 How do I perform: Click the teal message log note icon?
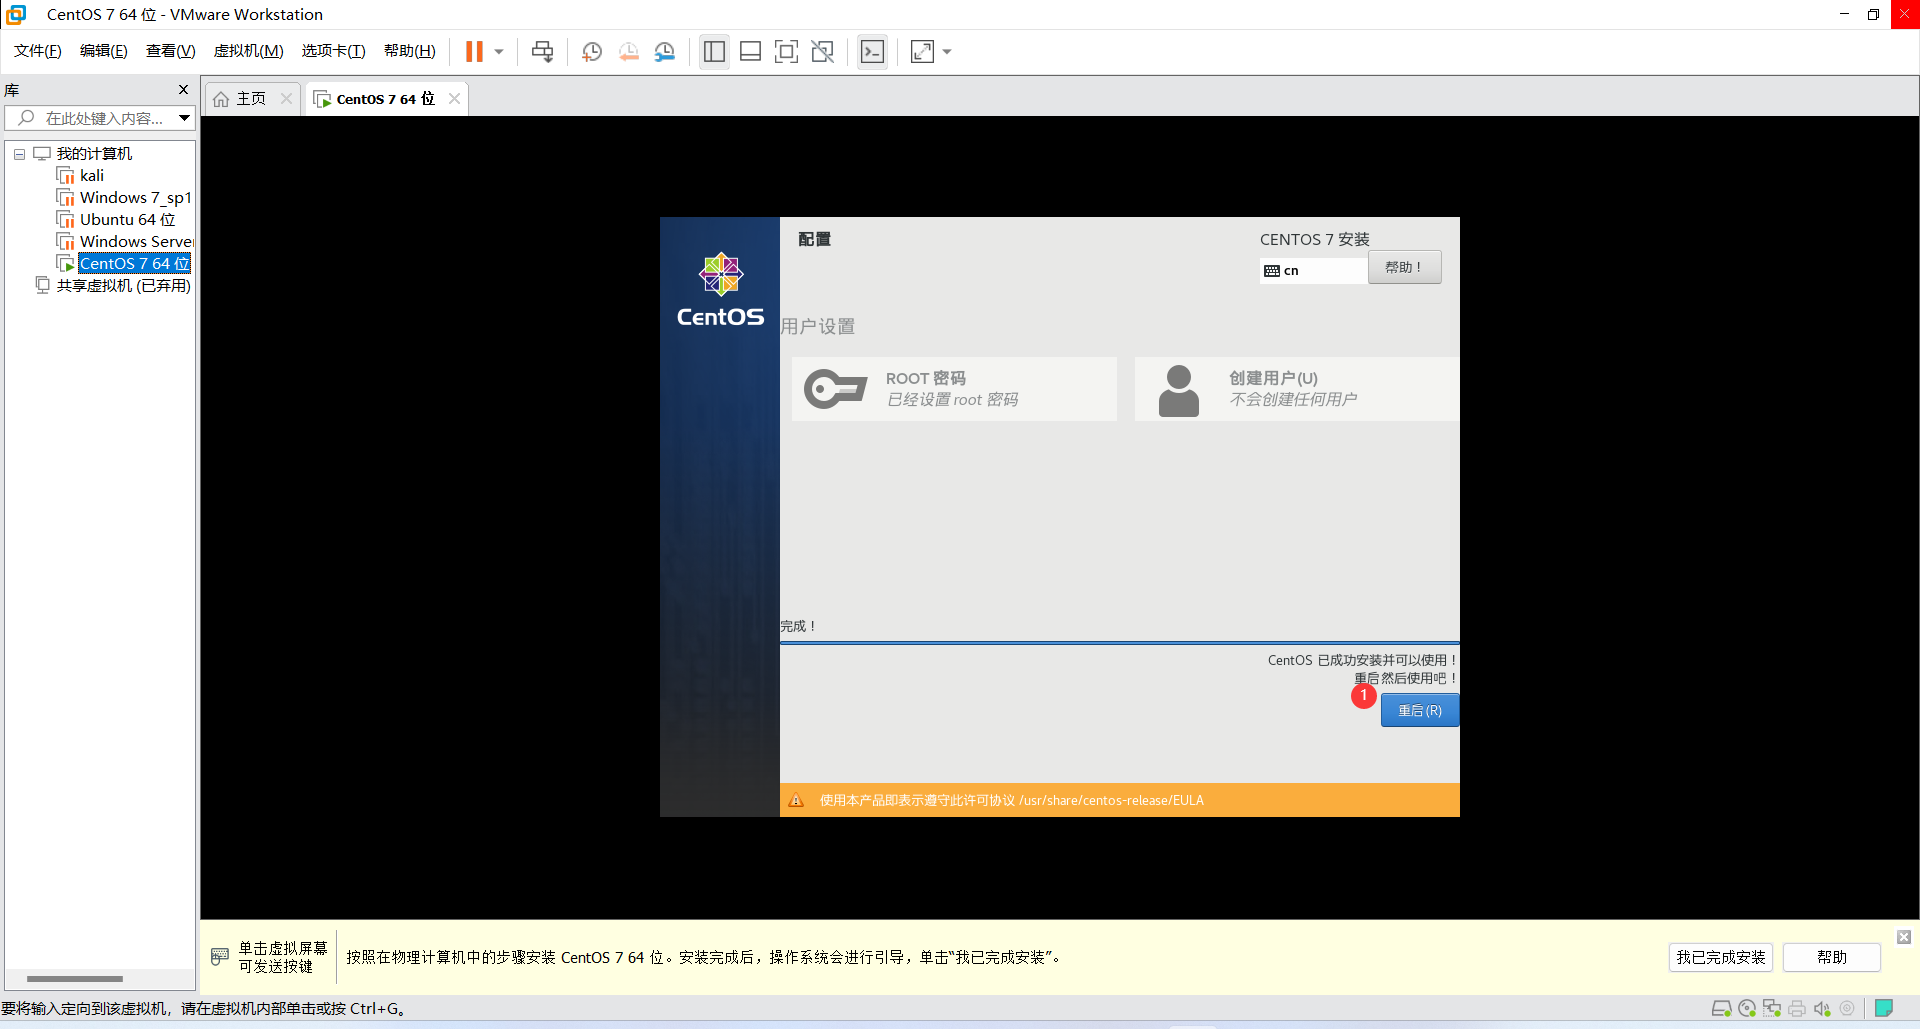[1884, 1008]
